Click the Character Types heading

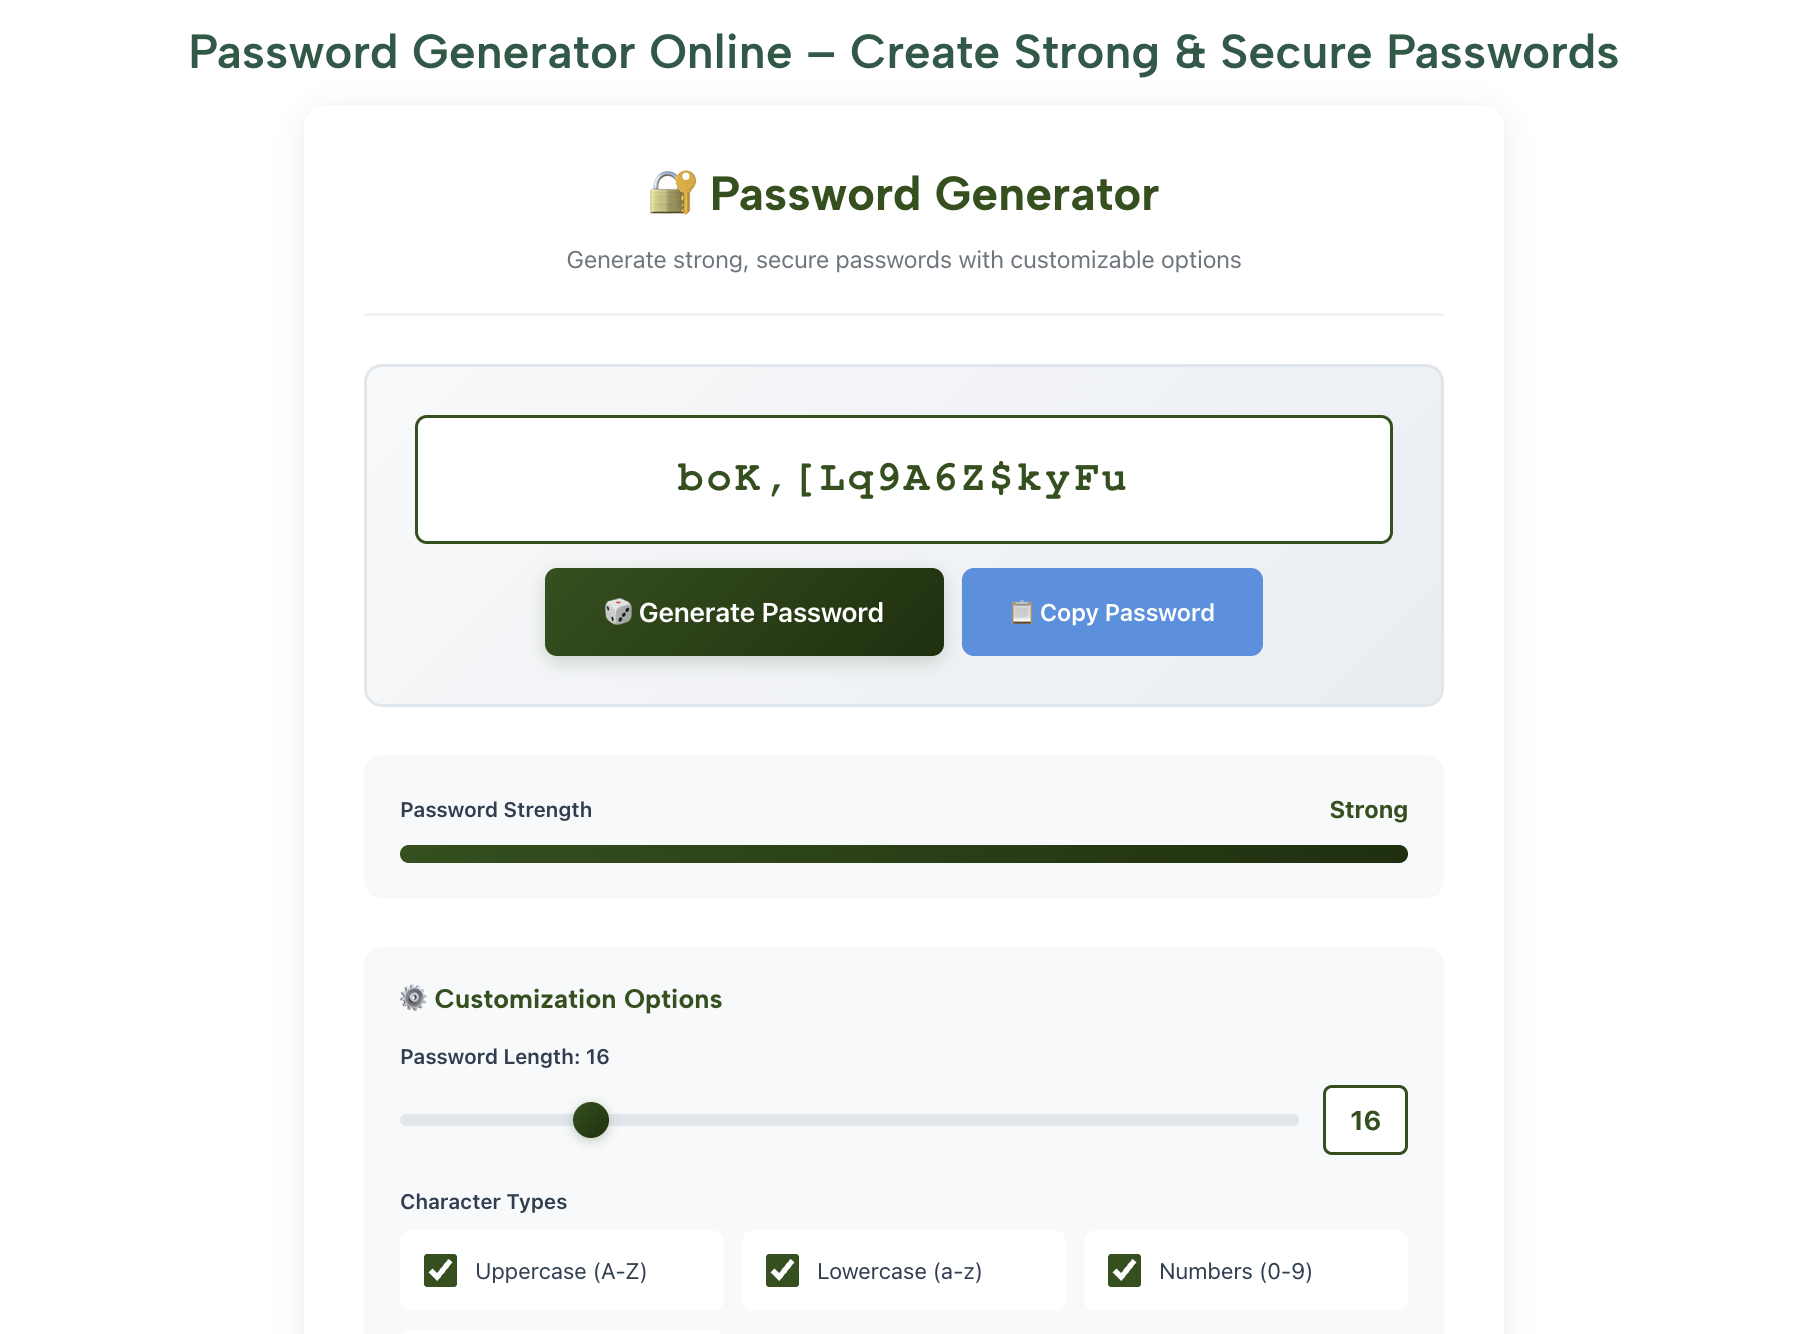coord(484,1201)
